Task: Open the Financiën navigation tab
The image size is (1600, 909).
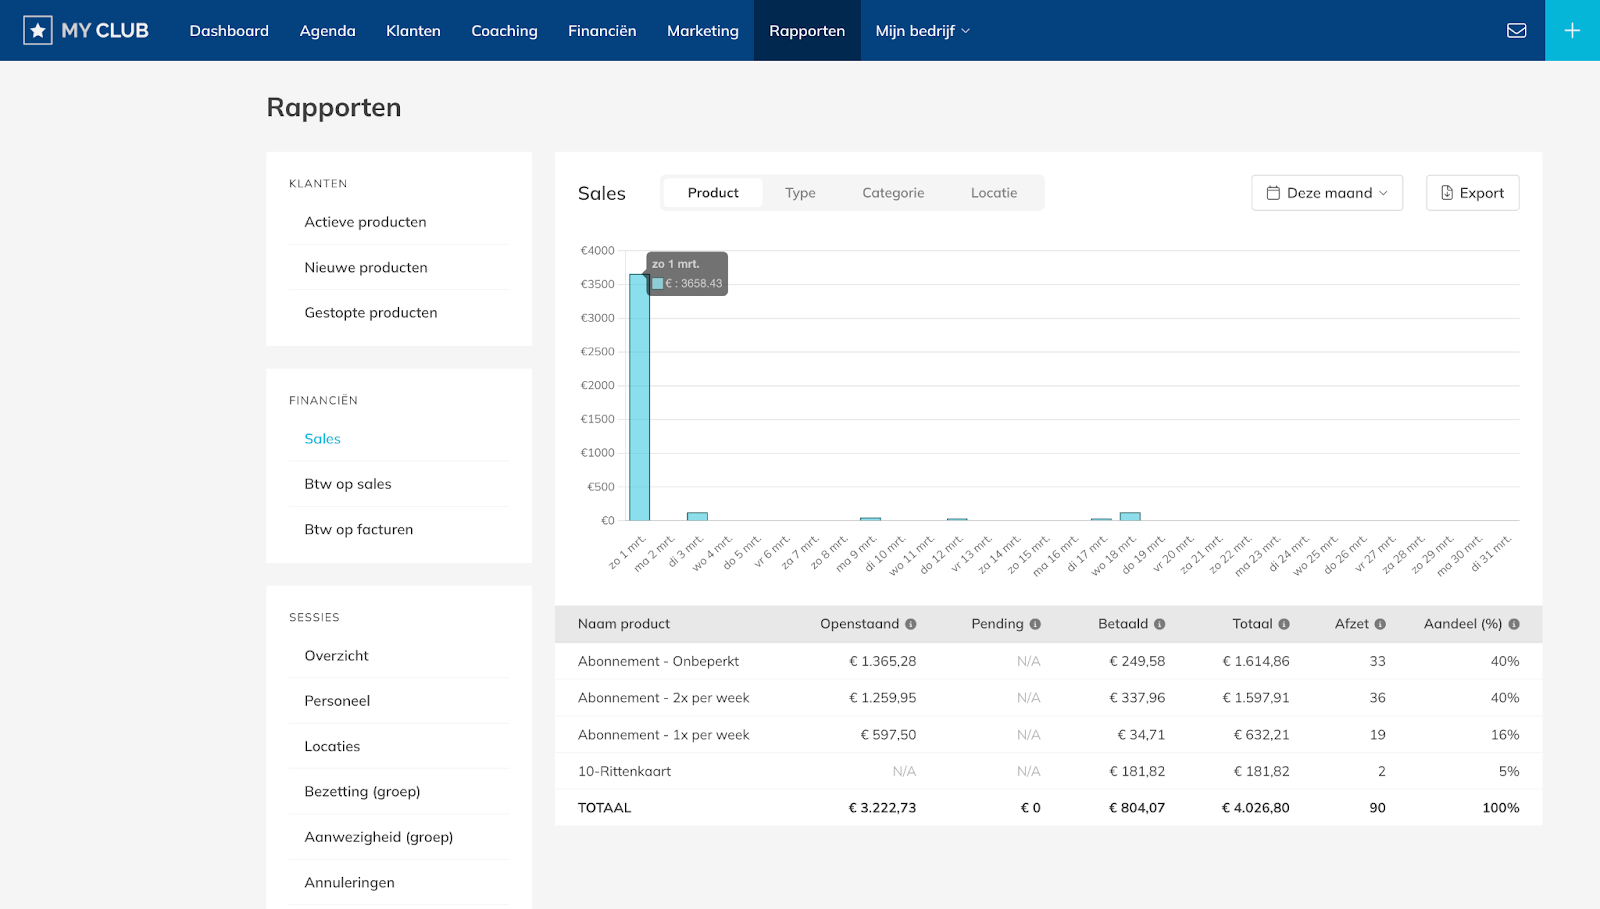Action: [x=602, y=31]
